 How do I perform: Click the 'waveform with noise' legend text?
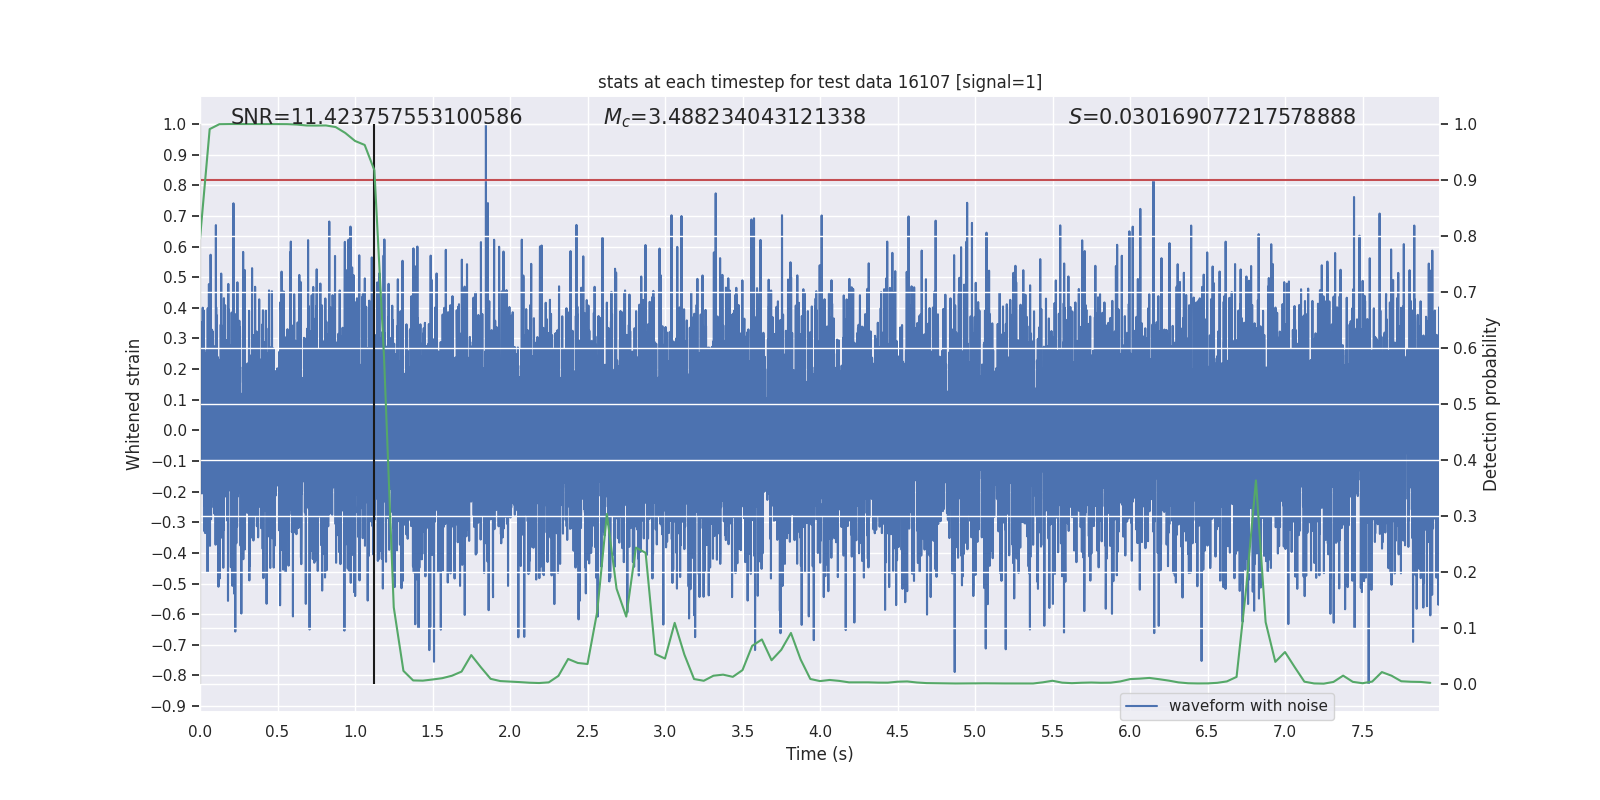1247,706
